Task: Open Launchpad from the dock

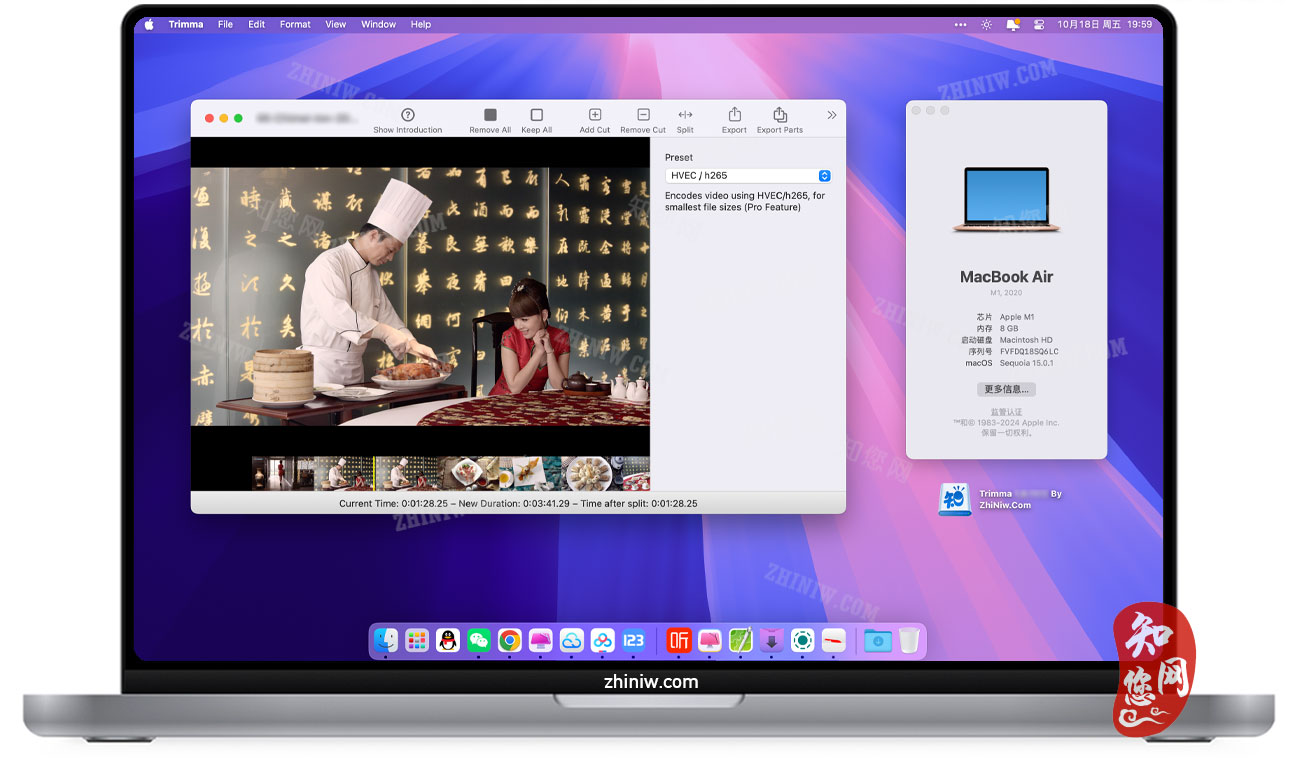Action: point(417,640)
